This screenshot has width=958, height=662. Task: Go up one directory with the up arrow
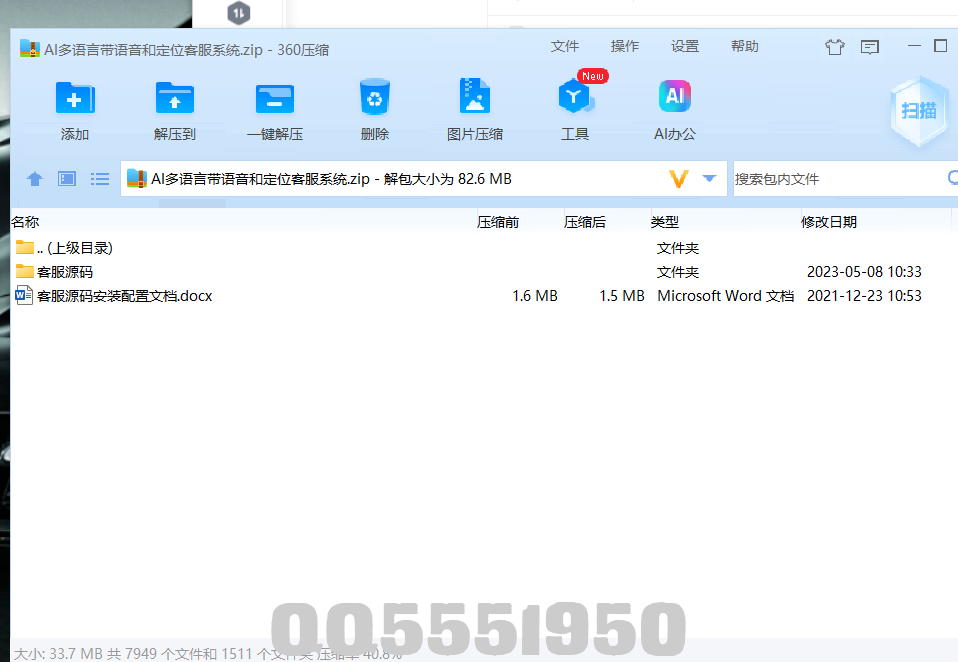coord(35,179)
